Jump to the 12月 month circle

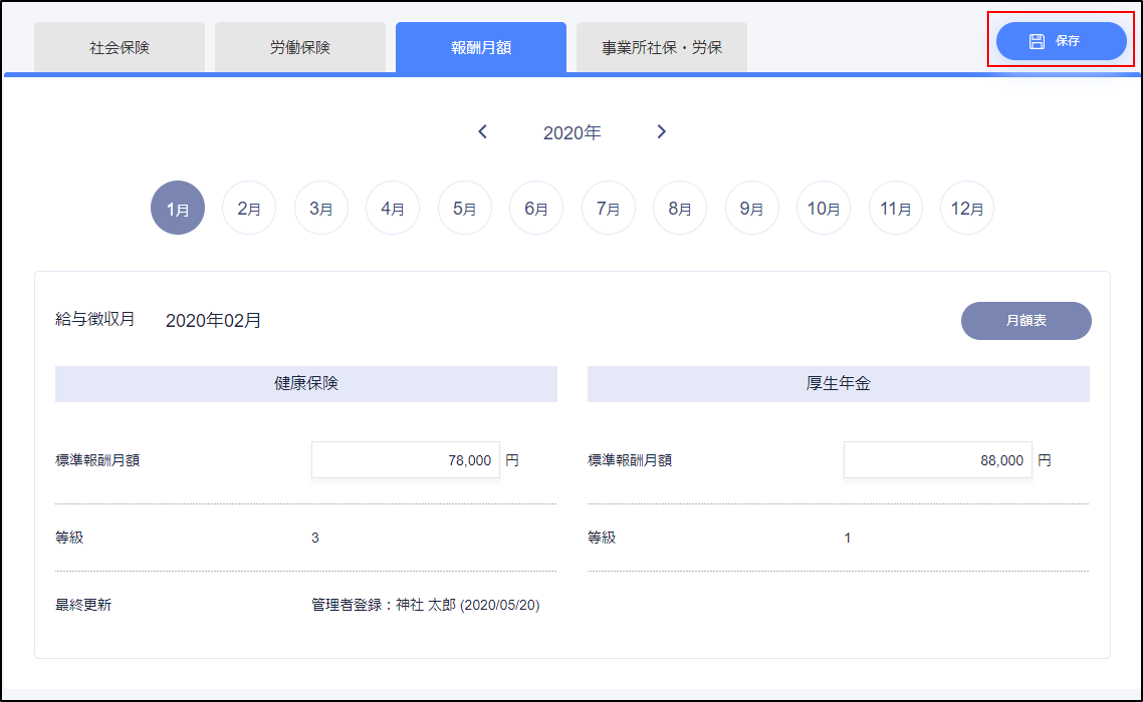pos(967,208)
